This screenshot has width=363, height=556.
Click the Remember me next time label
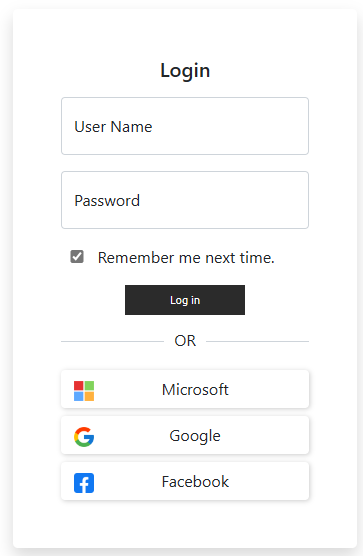(186, 257)
